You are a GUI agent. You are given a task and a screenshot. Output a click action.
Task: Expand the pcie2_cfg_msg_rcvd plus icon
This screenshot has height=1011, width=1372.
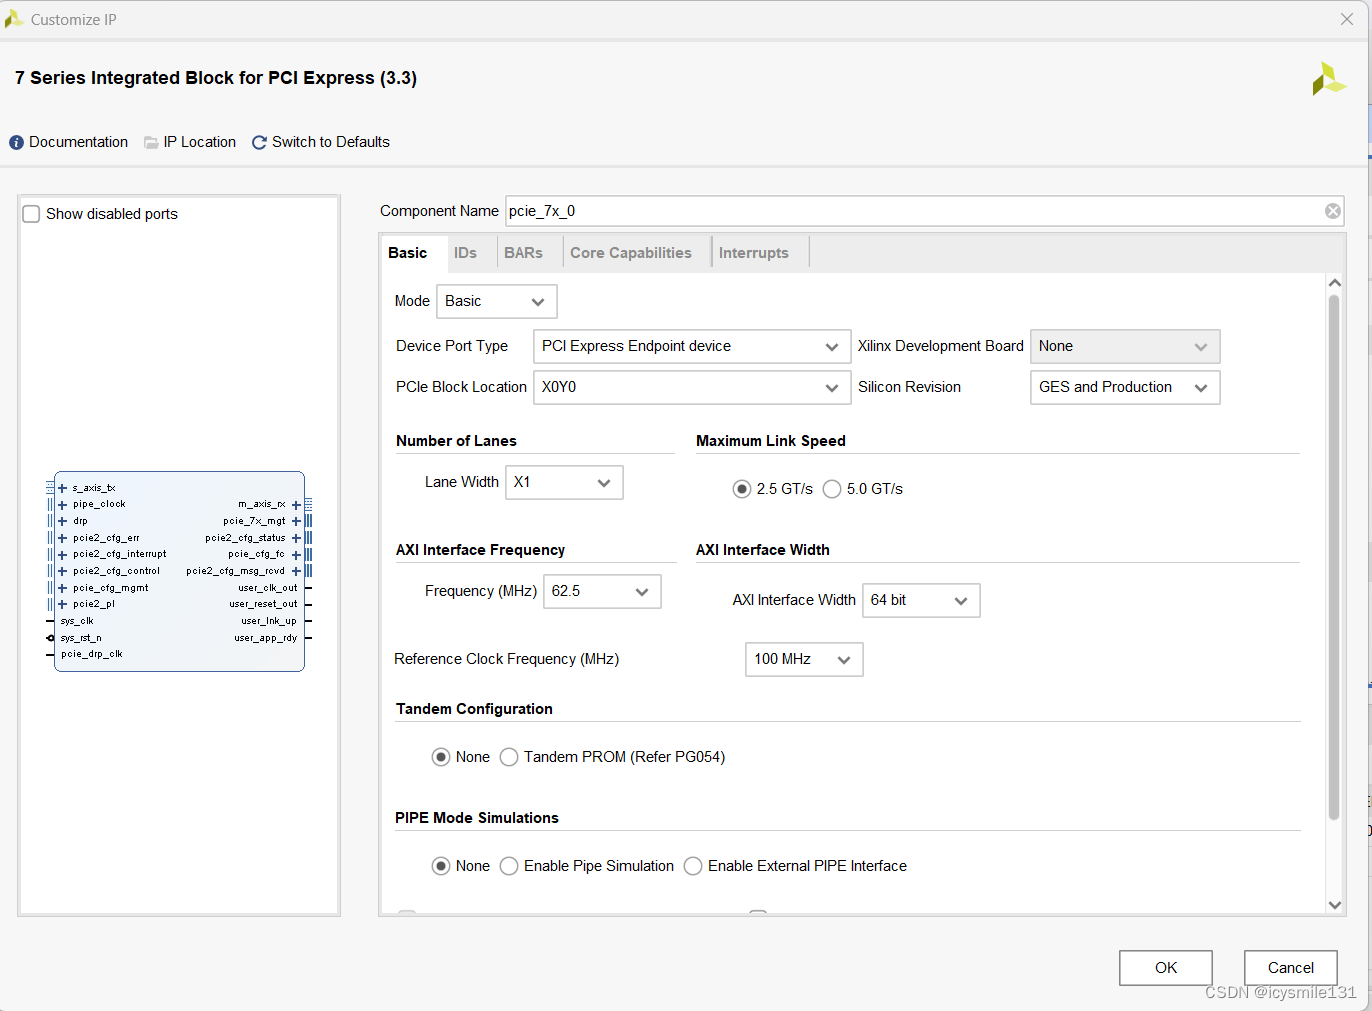tap(296, 571)
